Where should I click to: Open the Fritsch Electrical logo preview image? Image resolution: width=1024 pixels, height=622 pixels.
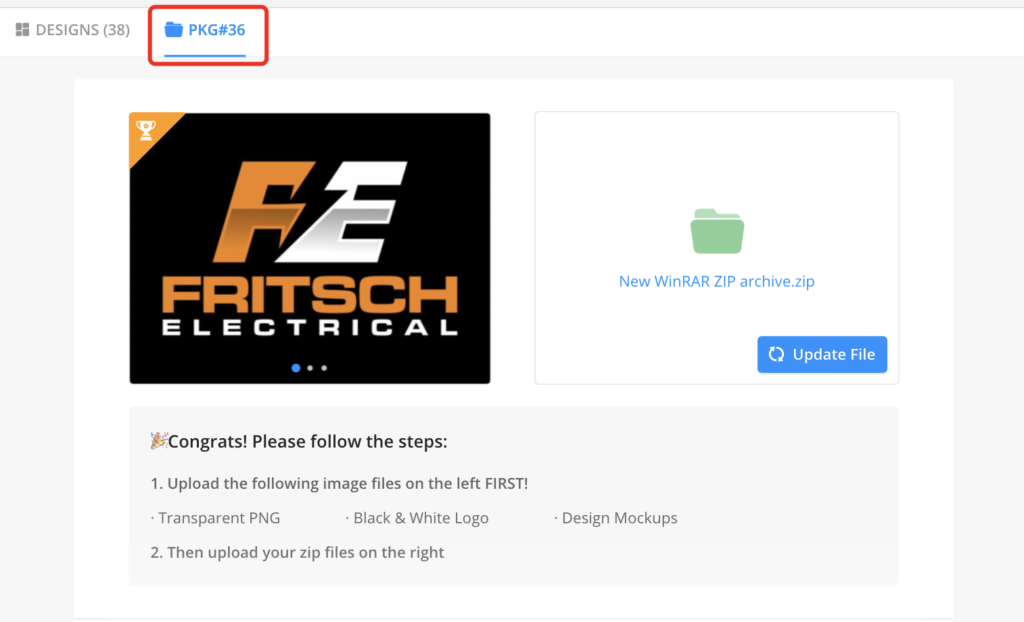coord(309,248)
